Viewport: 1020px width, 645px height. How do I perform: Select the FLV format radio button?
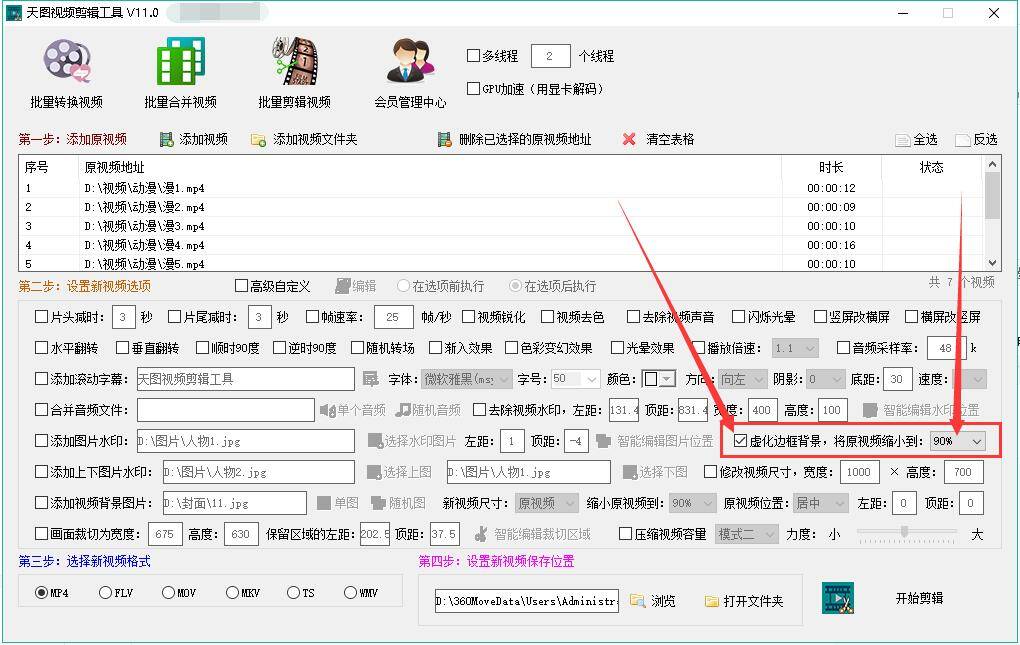[105, 592]
